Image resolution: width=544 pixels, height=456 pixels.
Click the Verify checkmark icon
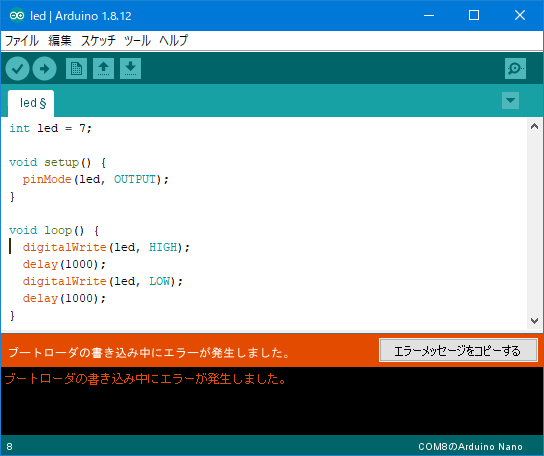pos(17,69)
